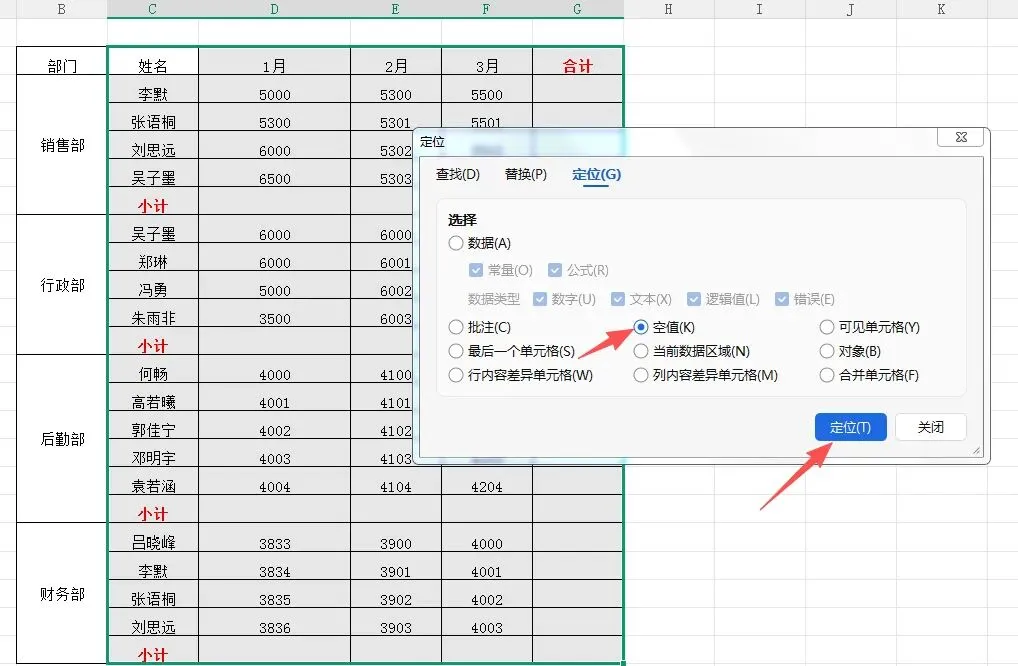Click the 袁若涵 name cell
Viewport: 1018px width, 666px height.
tap(153, 481)
